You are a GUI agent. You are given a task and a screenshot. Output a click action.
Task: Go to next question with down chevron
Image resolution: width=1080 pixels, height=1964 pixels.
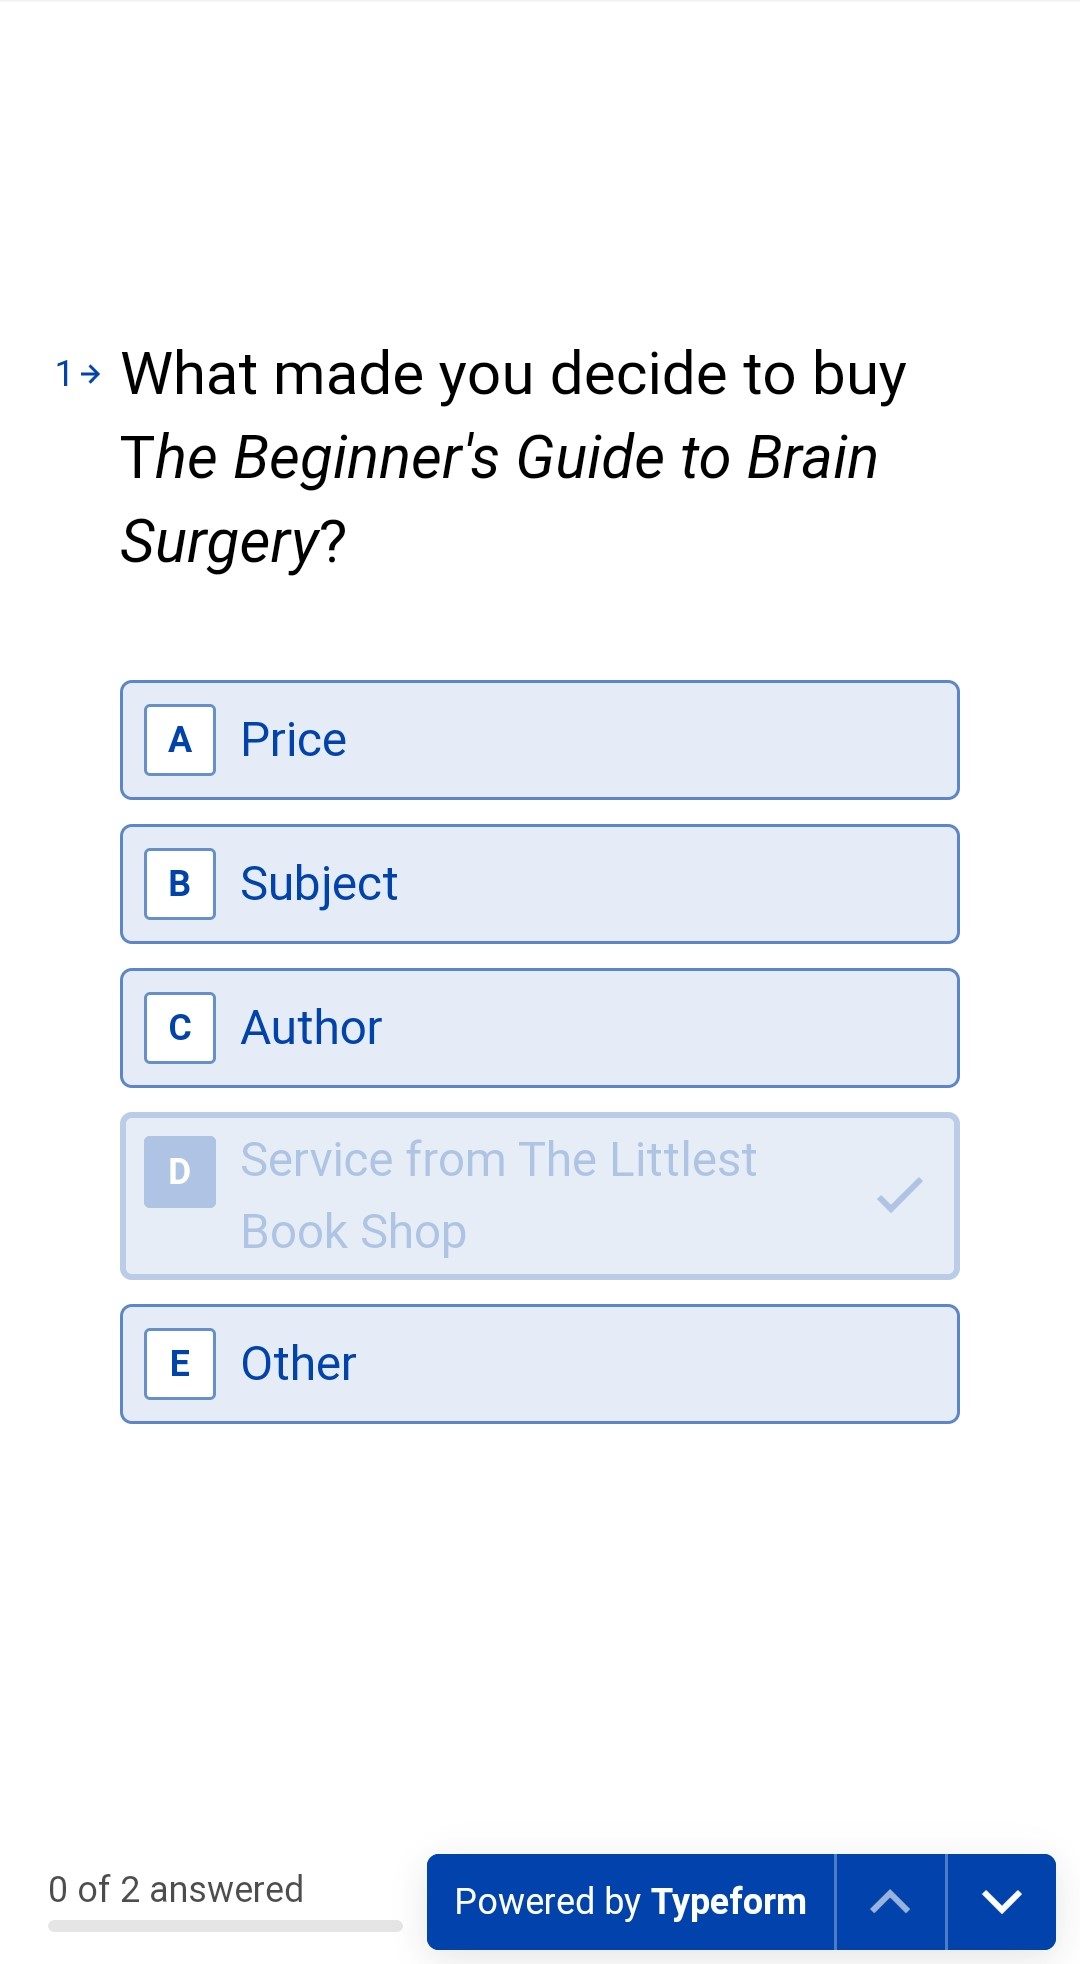(1001, 1902)
